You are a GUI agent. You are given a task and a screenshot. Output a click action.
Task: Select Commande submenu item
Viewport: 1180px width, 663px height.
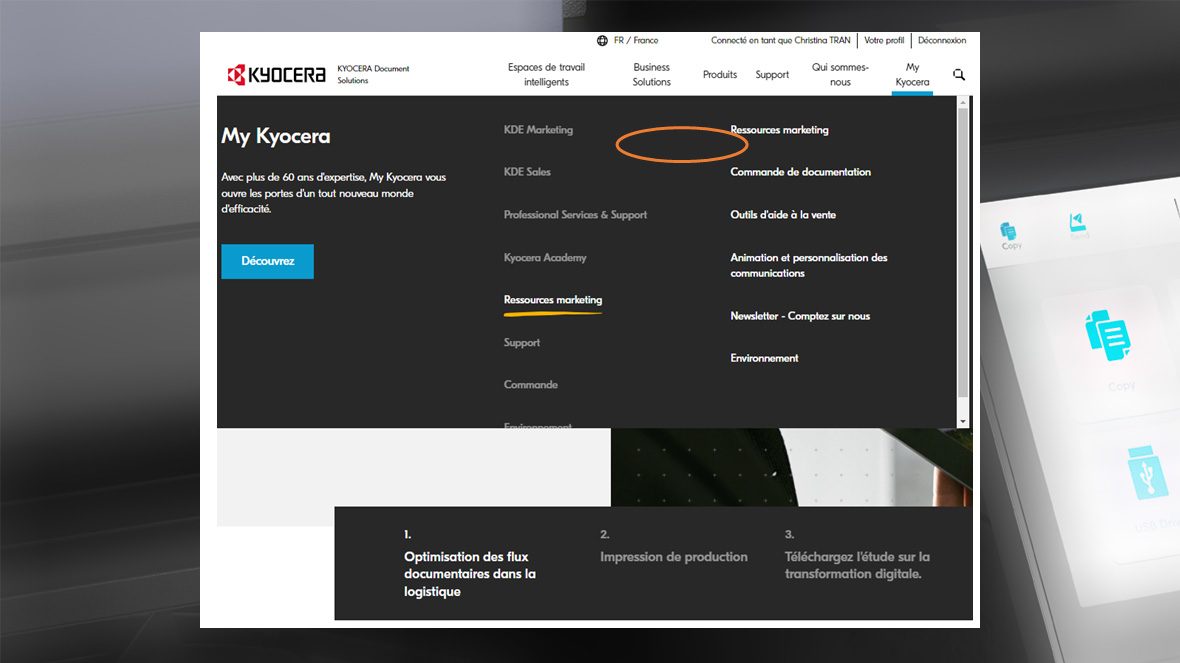click(531, 385)
